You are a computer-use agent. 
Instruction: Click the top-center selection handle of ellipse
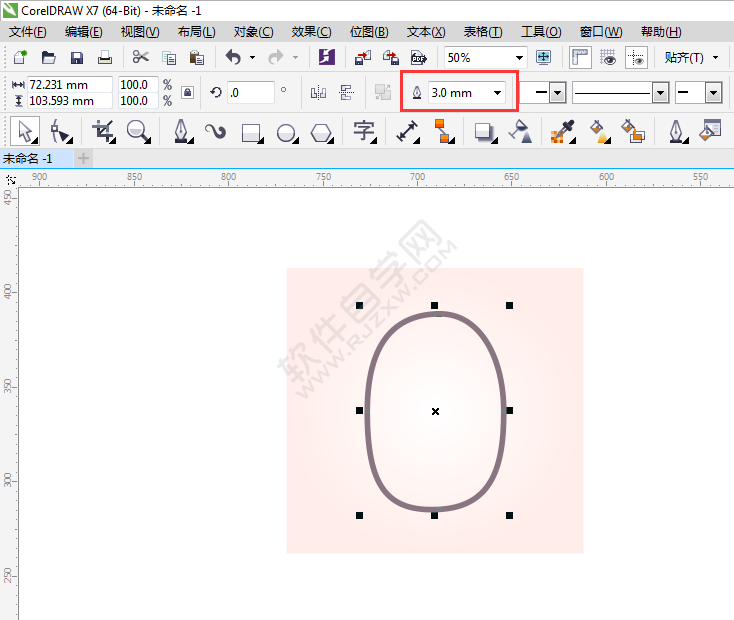(434, 305)
